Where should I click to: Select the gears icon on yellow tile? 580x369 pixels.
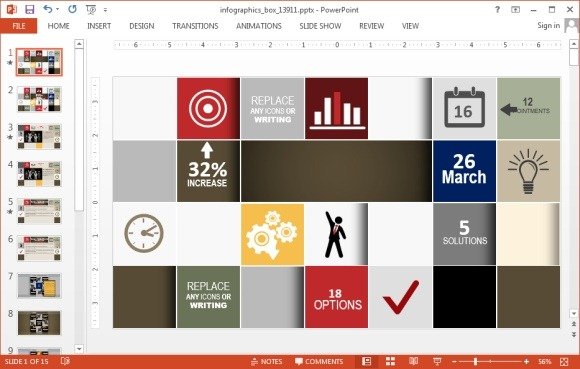coord(272,234)
